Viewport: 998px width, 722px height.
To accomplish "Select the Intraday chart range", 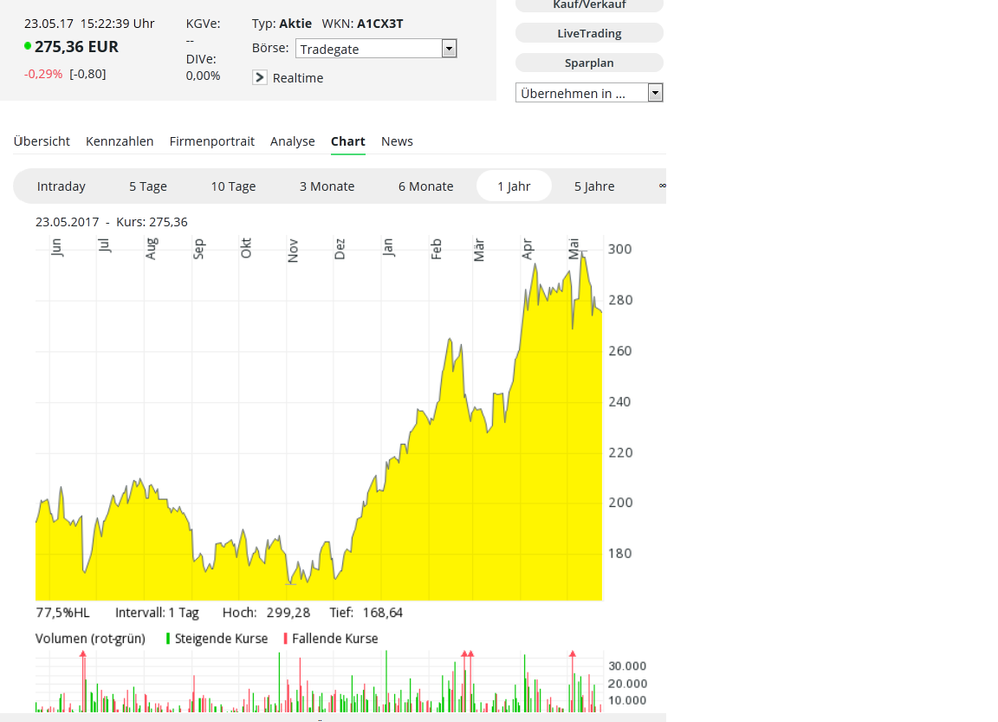I will click(x=61, y=186).
